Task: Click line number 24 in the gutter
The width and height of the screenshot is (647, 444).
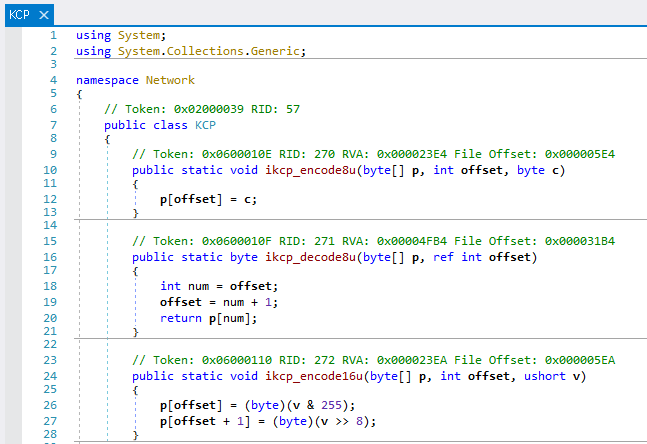Action: pyautogui.click(x=50, y=376)
